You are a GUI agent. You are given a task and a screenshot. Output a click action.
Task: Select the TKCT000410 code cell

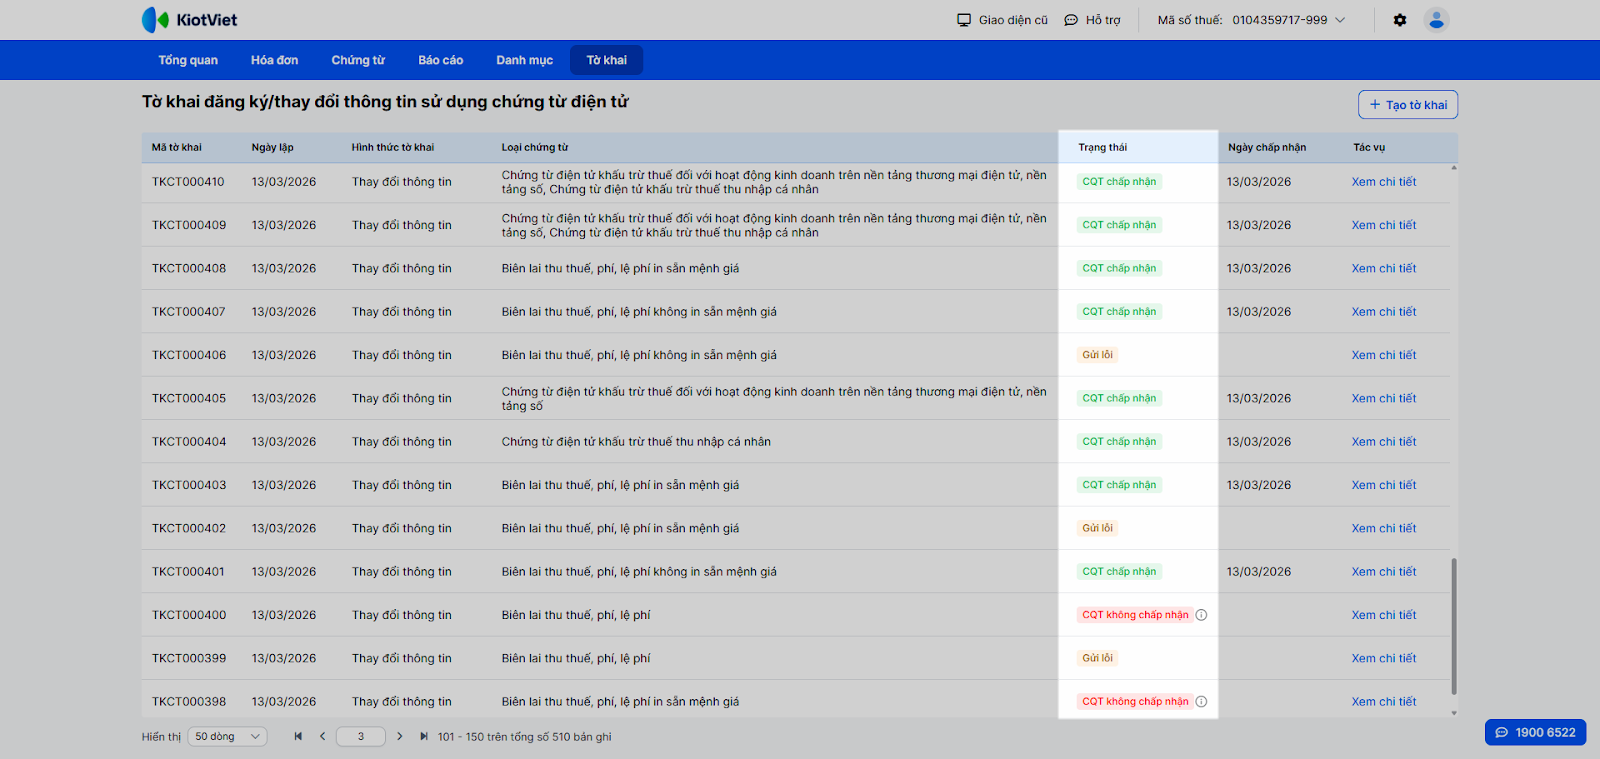click(x=188, y=182)
